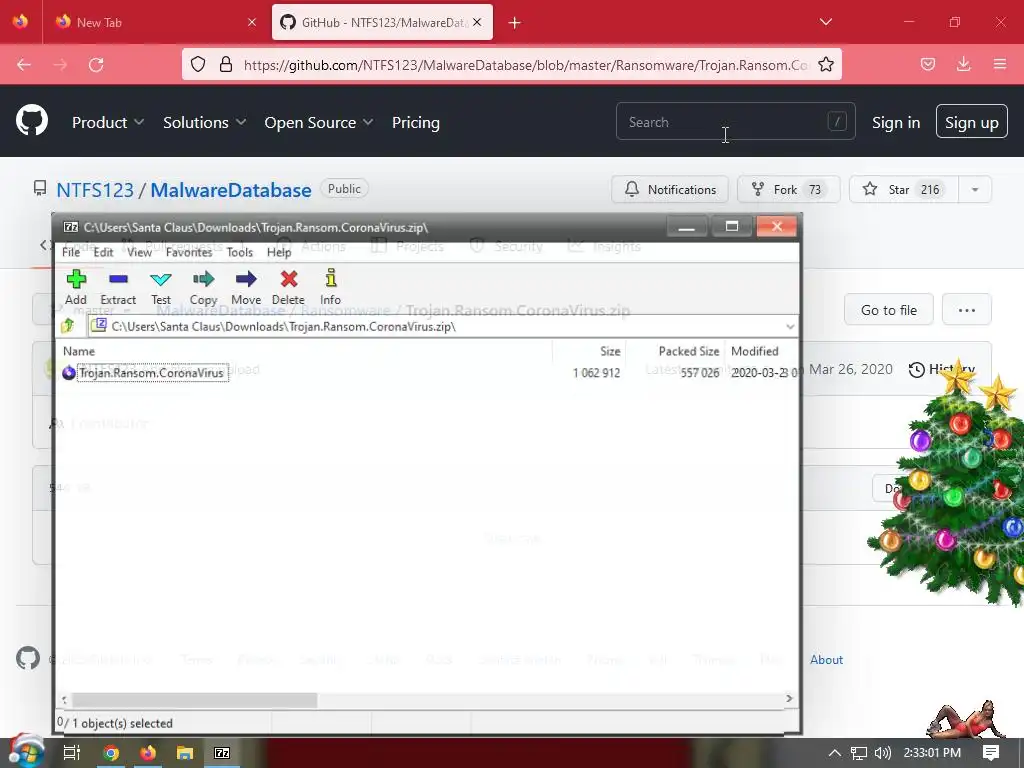Click the Task View taskbar icon
This screenshot has width=1024, height=768.
point(72,753)
